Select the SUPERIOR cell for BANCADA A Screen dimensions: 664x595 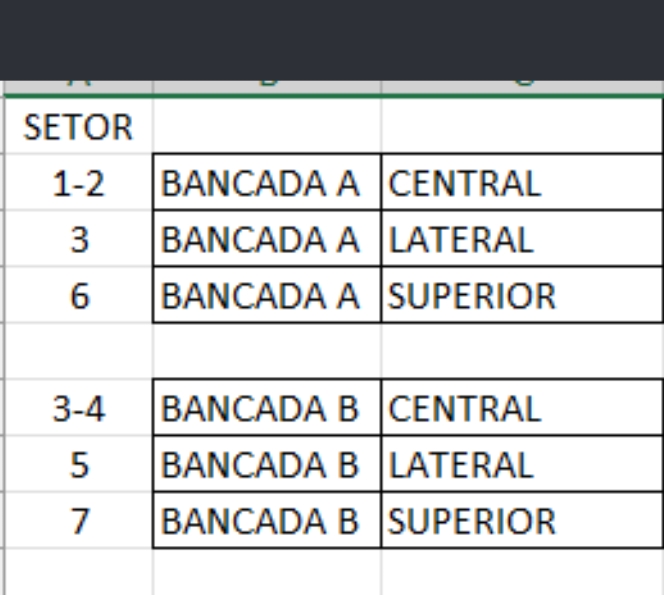point(523,295)
